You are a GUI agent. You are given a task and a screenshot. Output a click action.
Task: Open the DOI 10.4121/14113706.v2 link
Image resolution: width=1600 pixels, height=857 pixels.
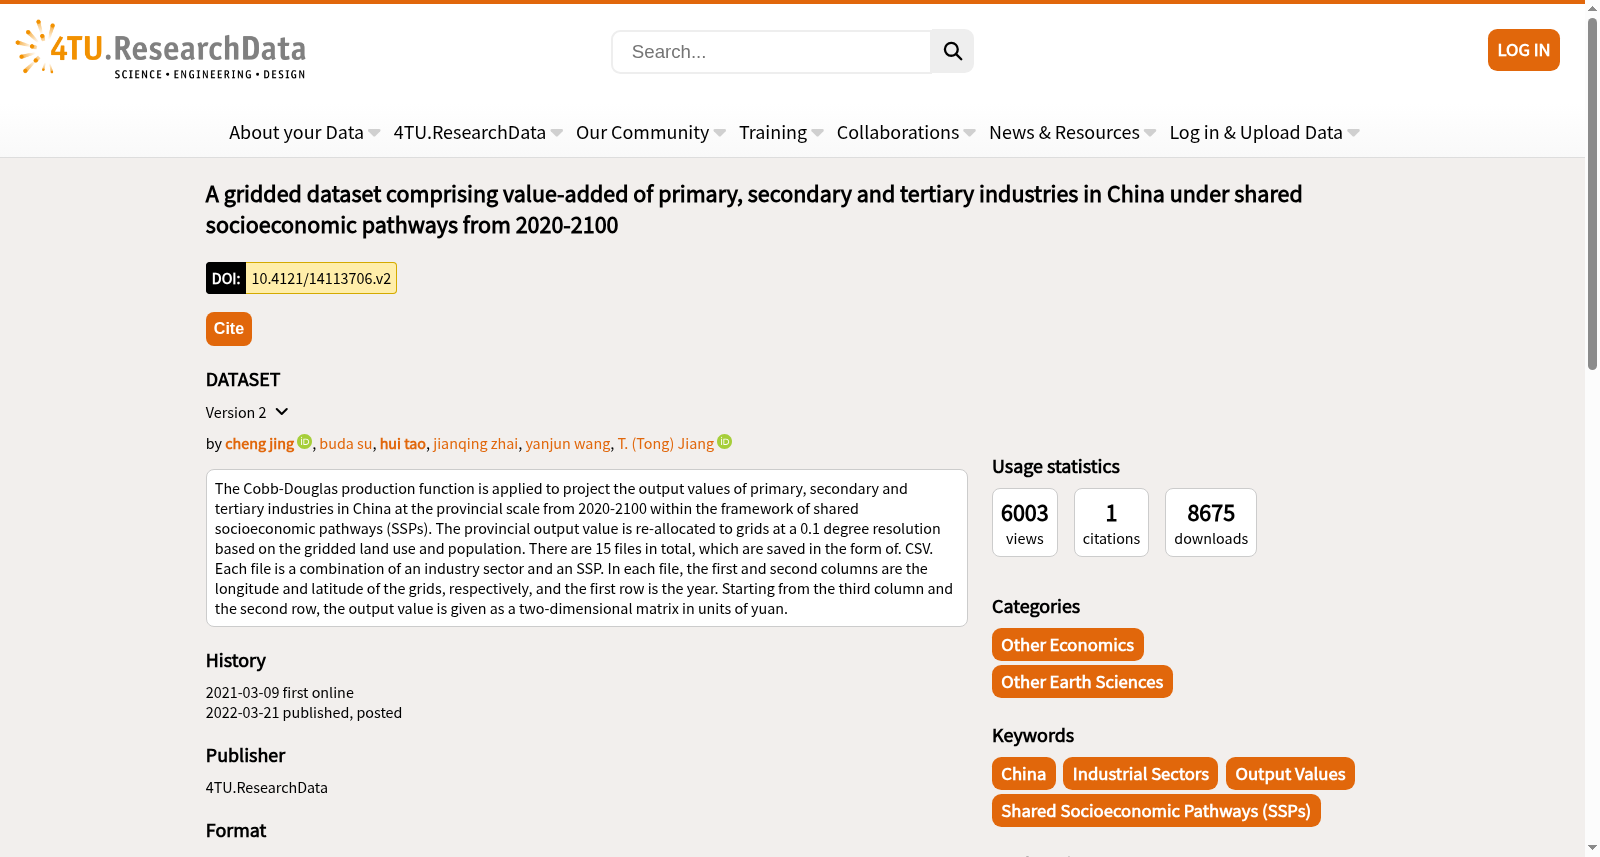(321, 278)
